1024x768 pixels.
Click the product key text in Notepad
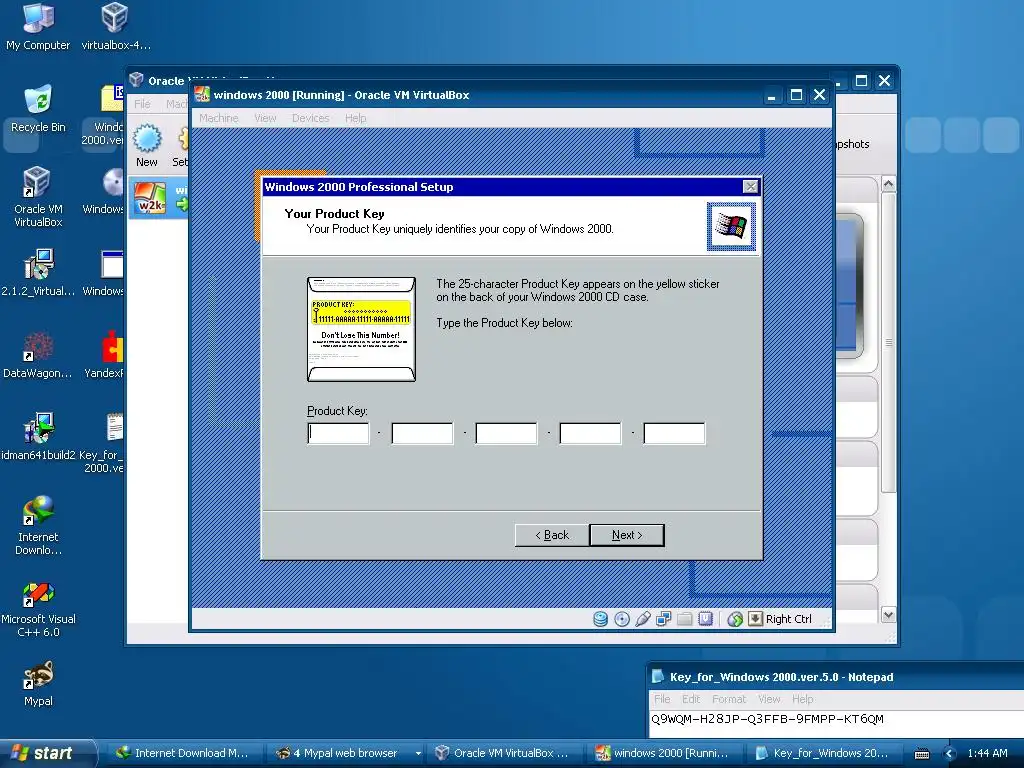point(767,719)
